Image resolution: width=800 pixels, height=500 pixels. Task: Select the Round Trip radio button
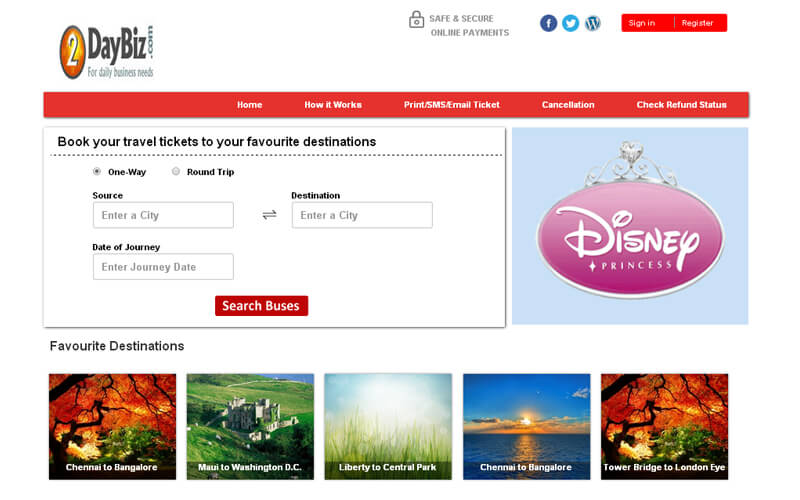(x=176, y=171)
